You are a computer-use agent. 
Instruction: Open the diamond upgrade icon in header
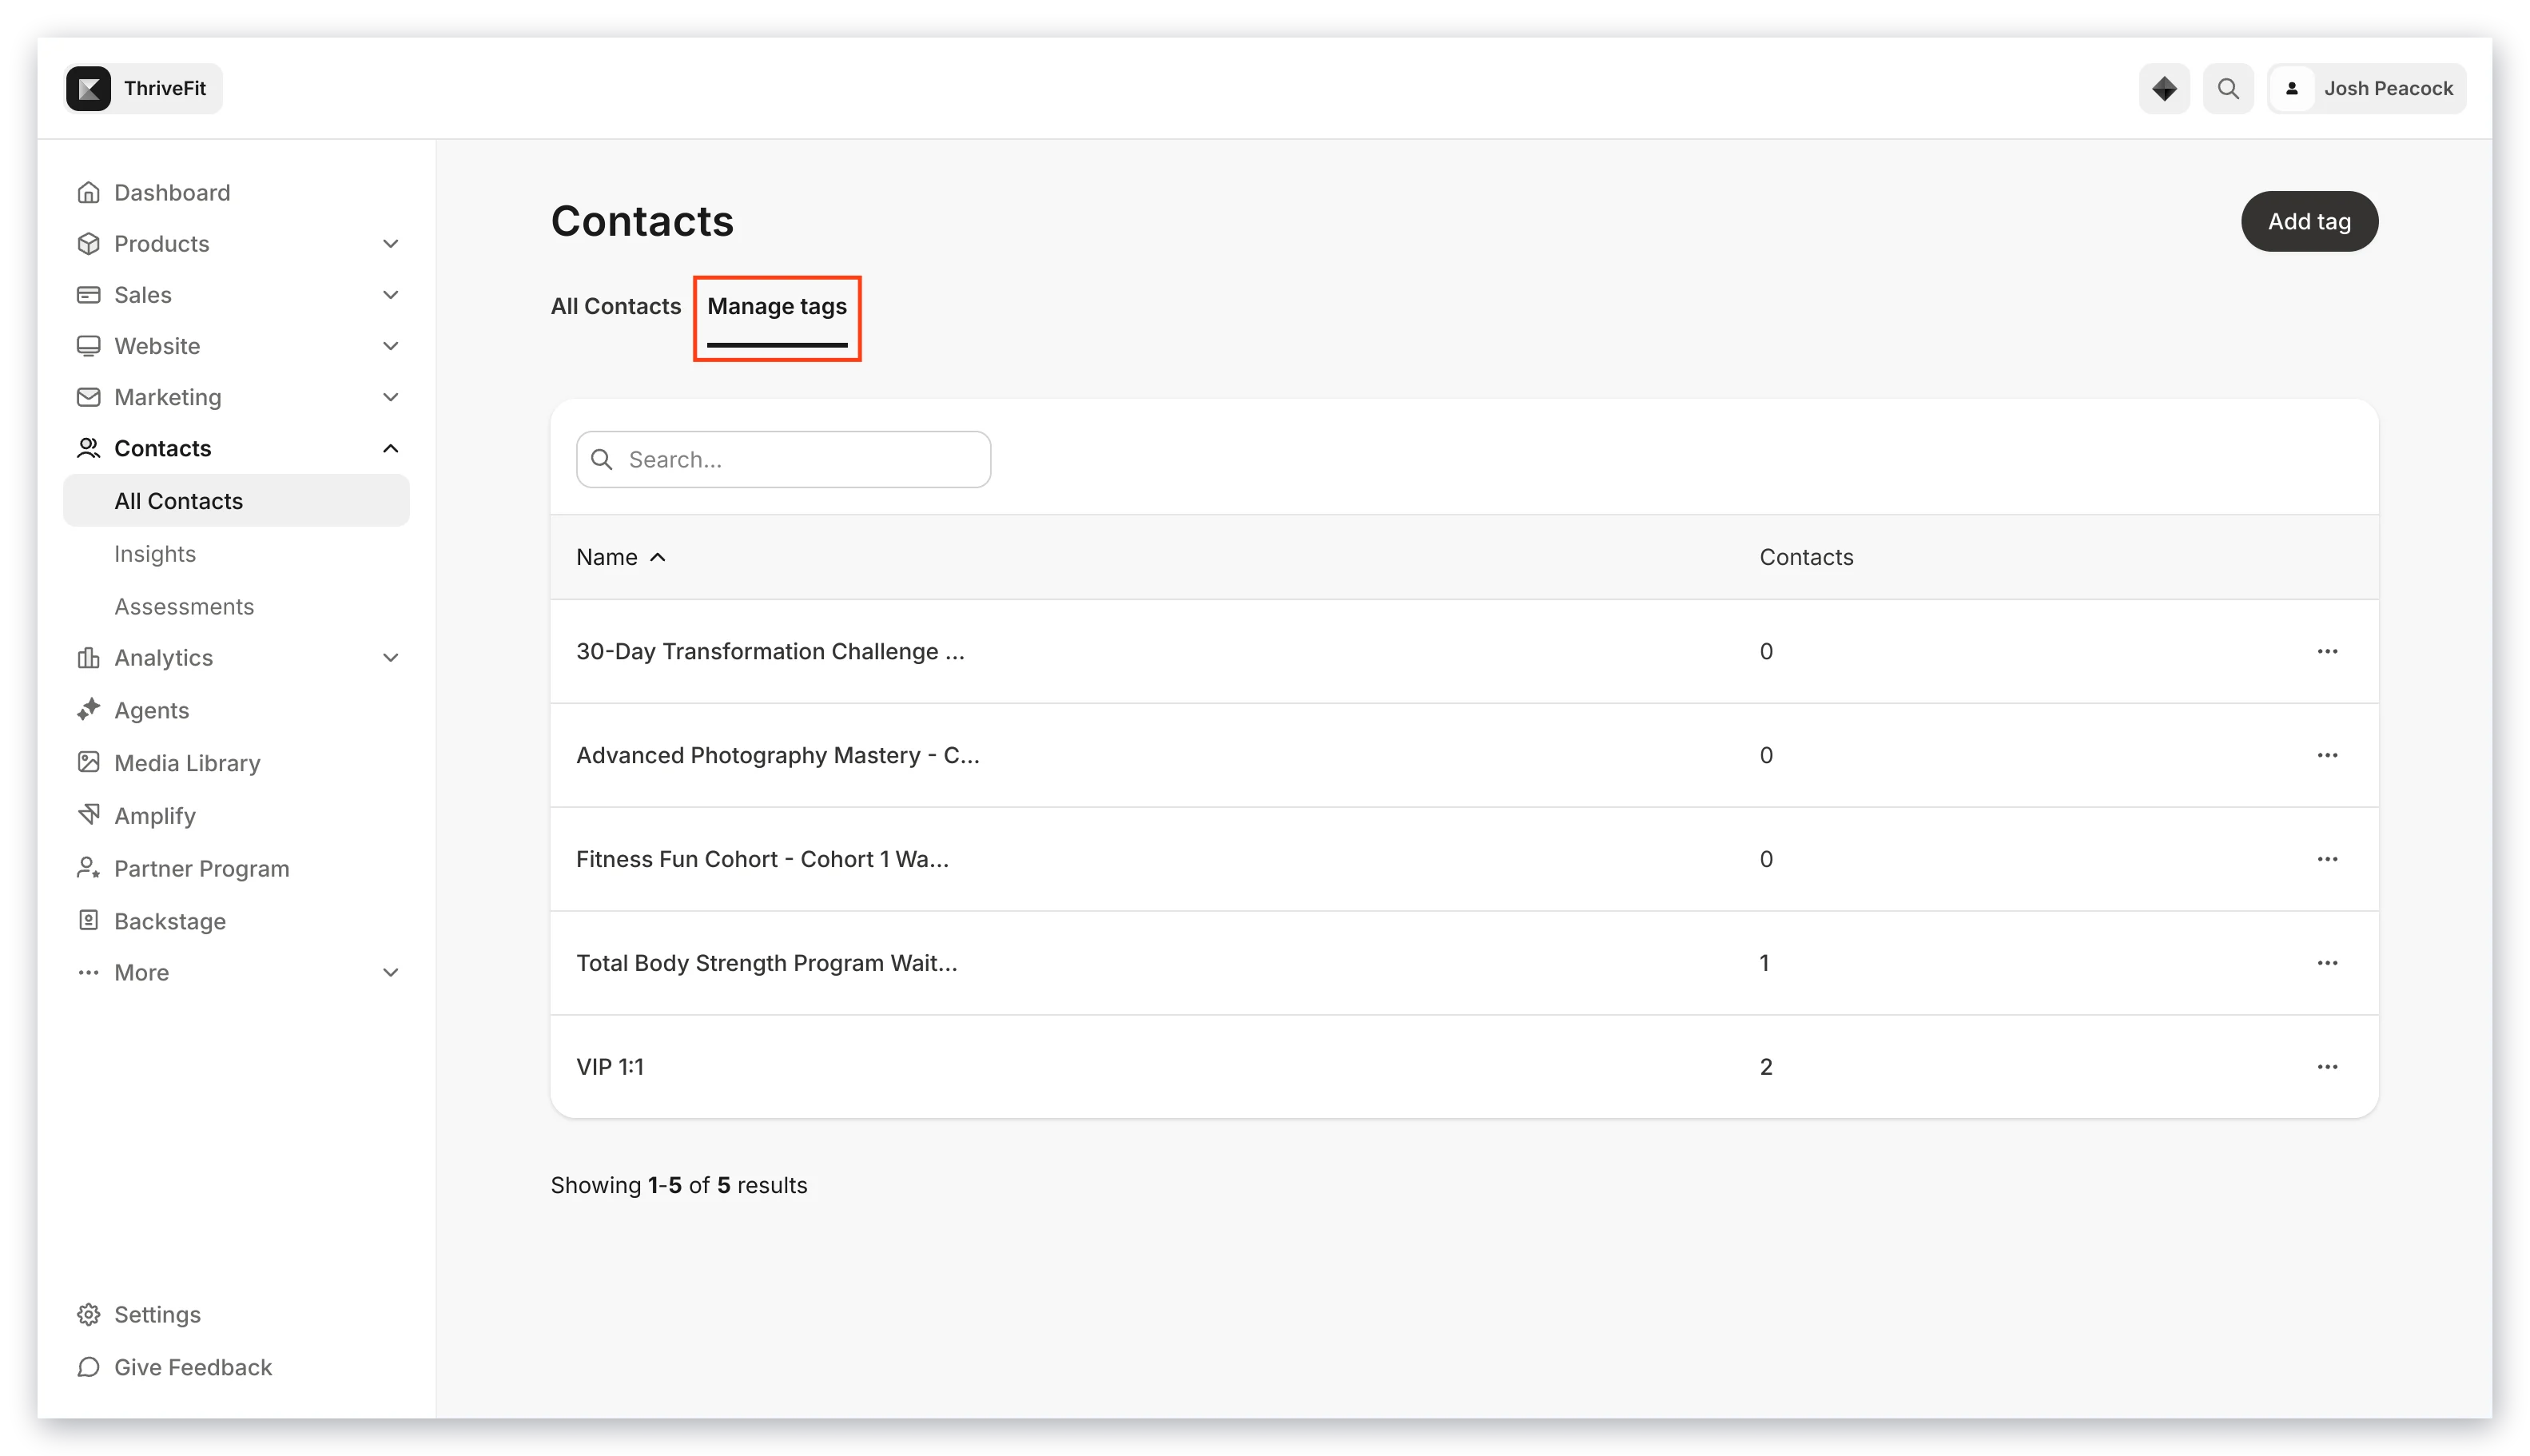[x=2164, y=88]
